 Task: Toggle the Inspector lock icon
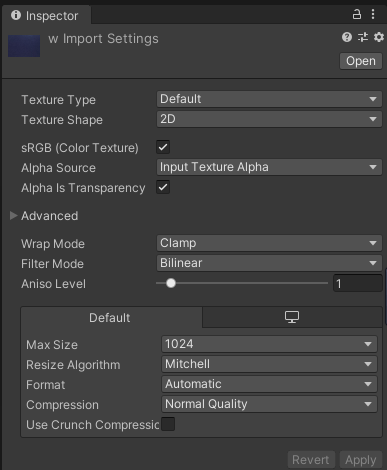point(357,14)
